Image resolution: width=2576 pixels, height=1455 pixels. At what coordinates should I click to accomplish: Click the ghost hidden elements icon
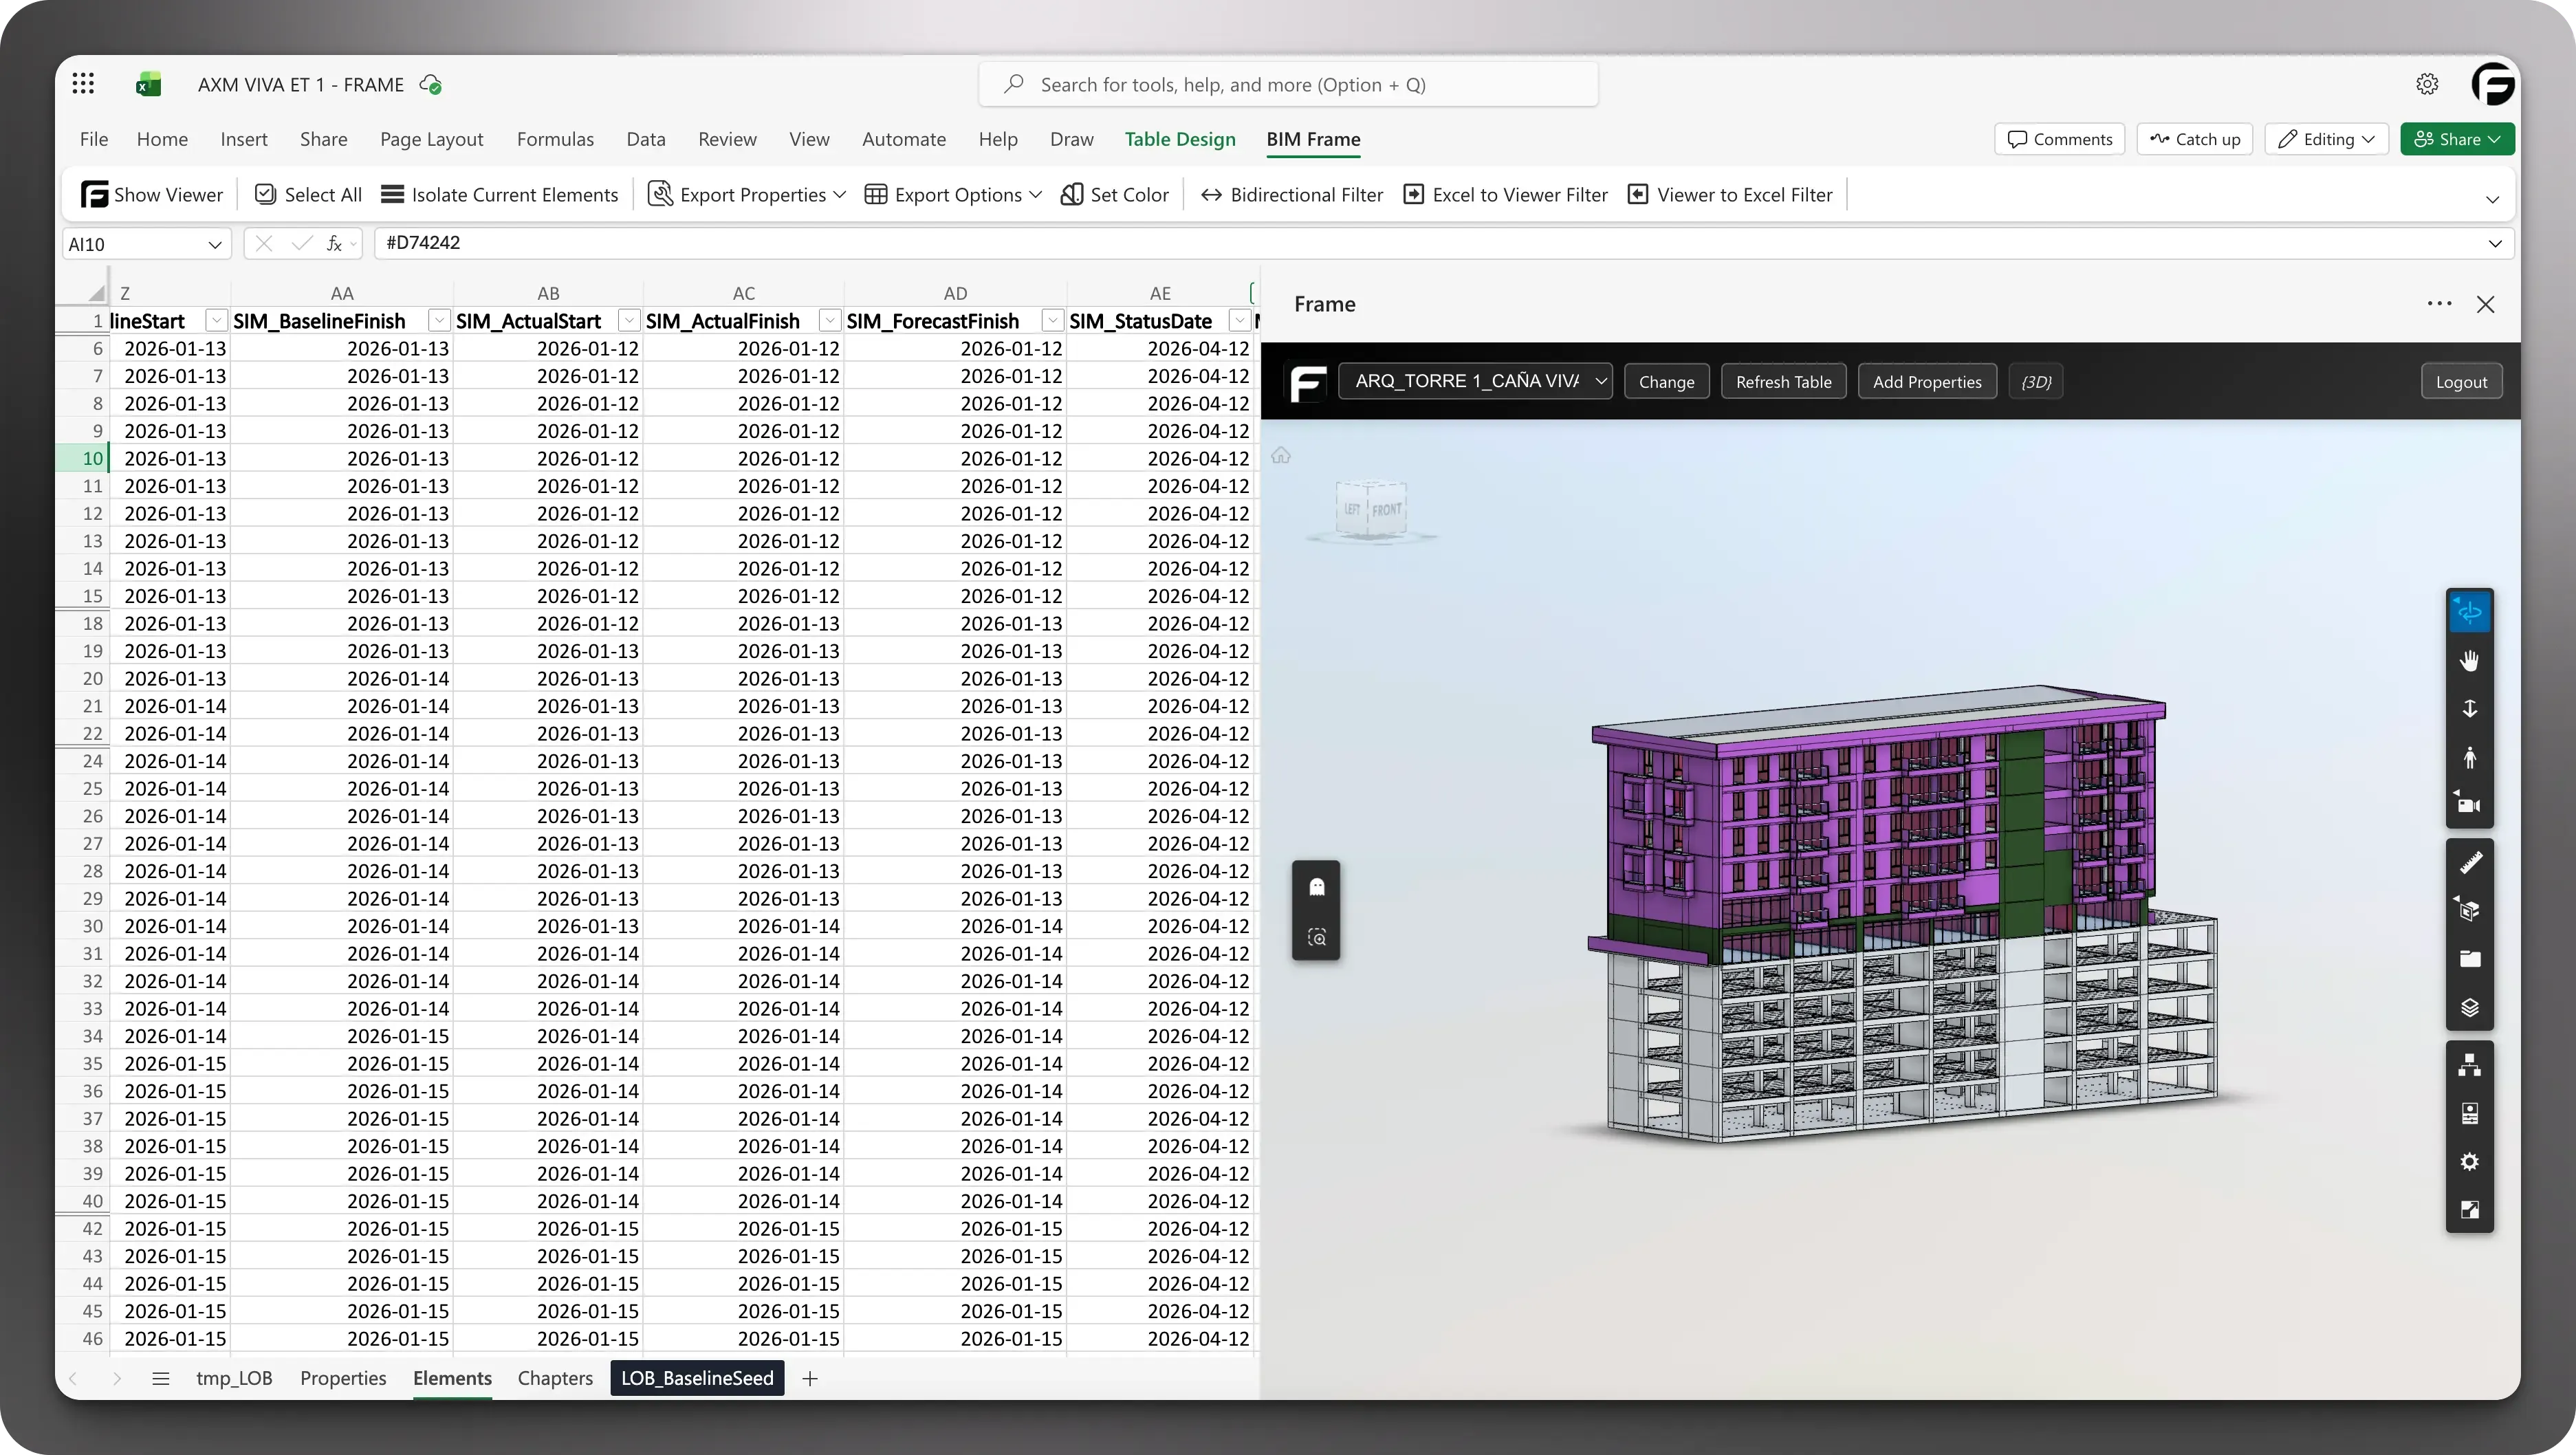coord(1316,887)
